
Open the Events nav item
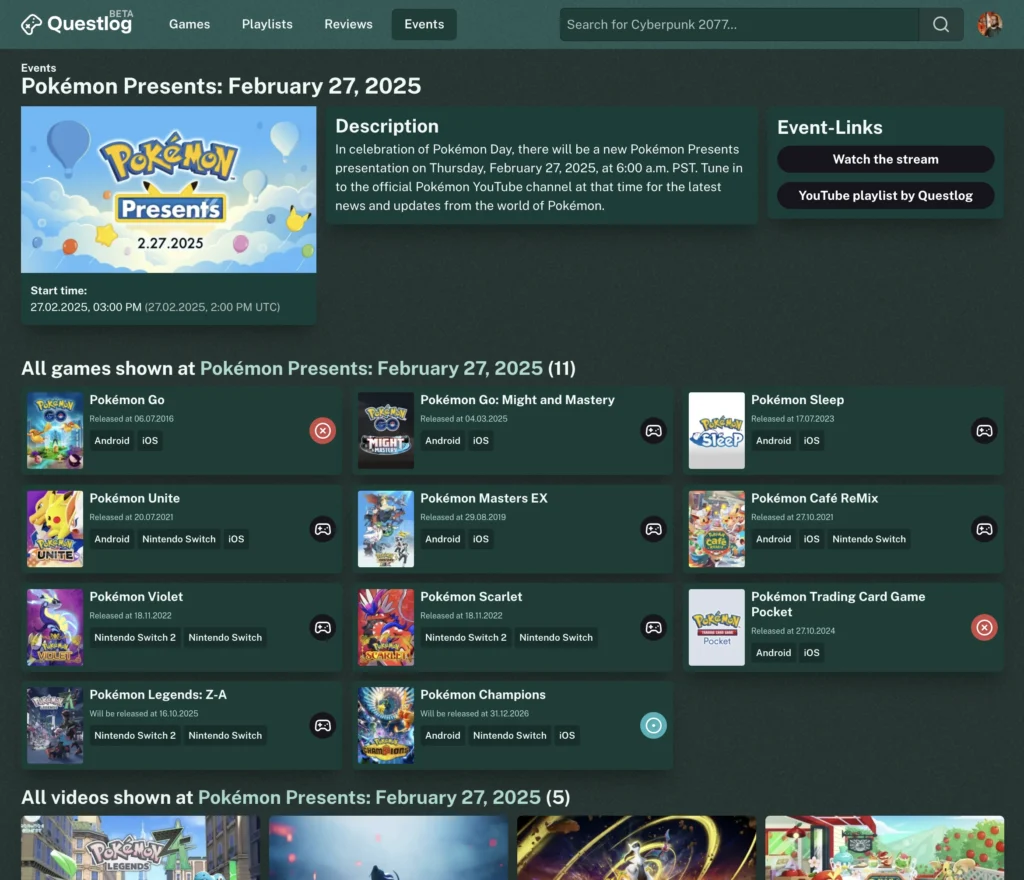pos(424,24)
